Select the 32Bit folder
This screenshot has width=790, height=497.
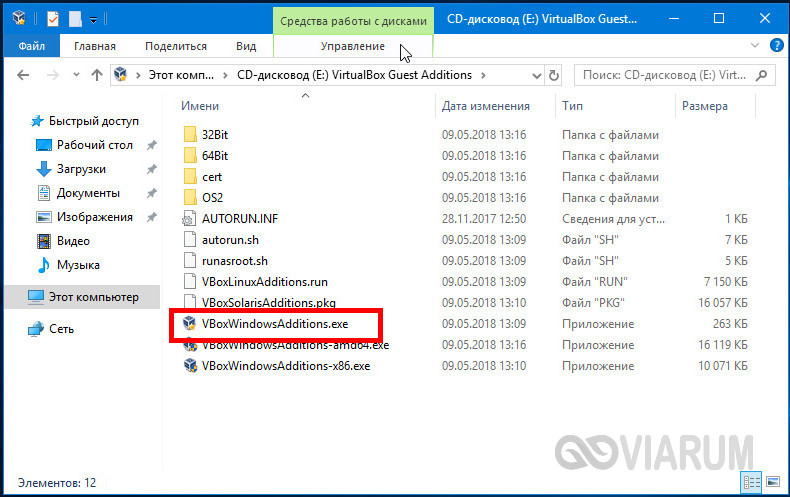215,135
